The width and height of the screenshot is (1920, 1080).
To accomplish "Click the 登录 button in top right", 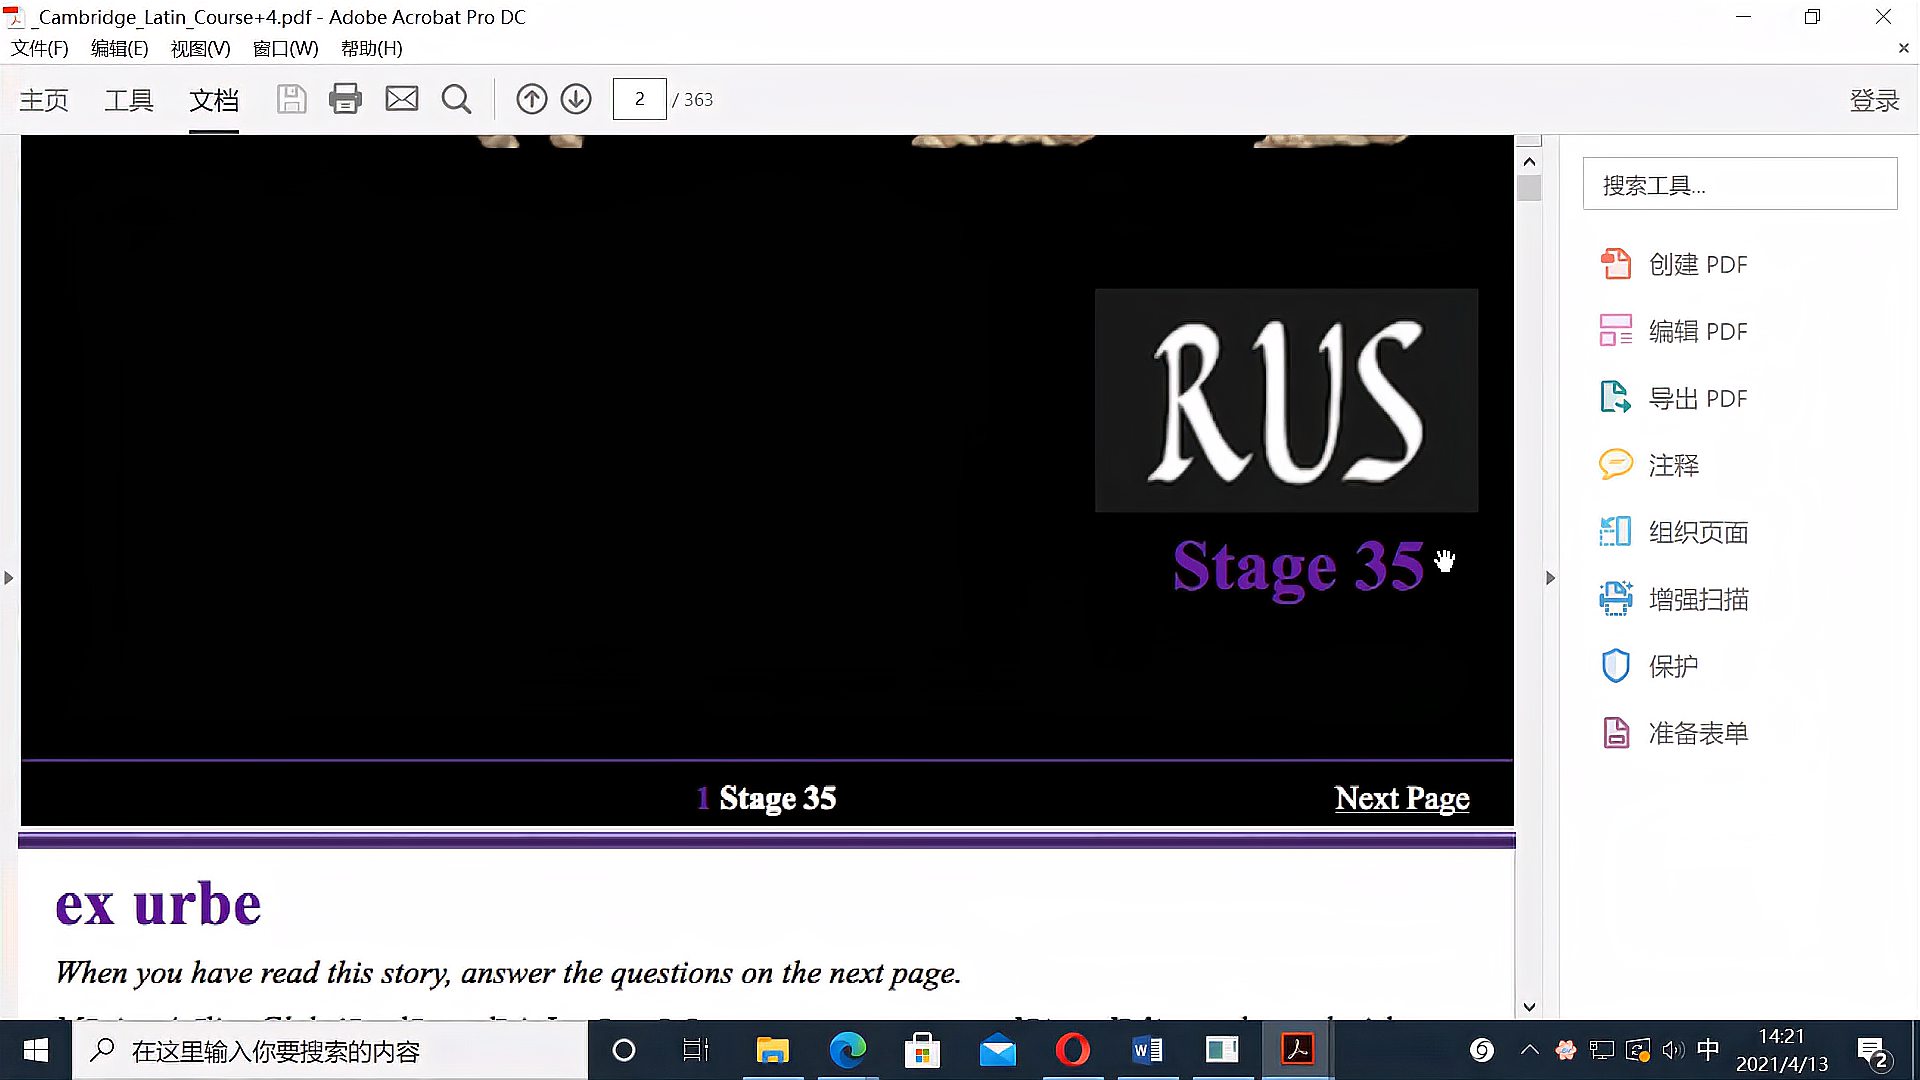I will coord(1874,99).
